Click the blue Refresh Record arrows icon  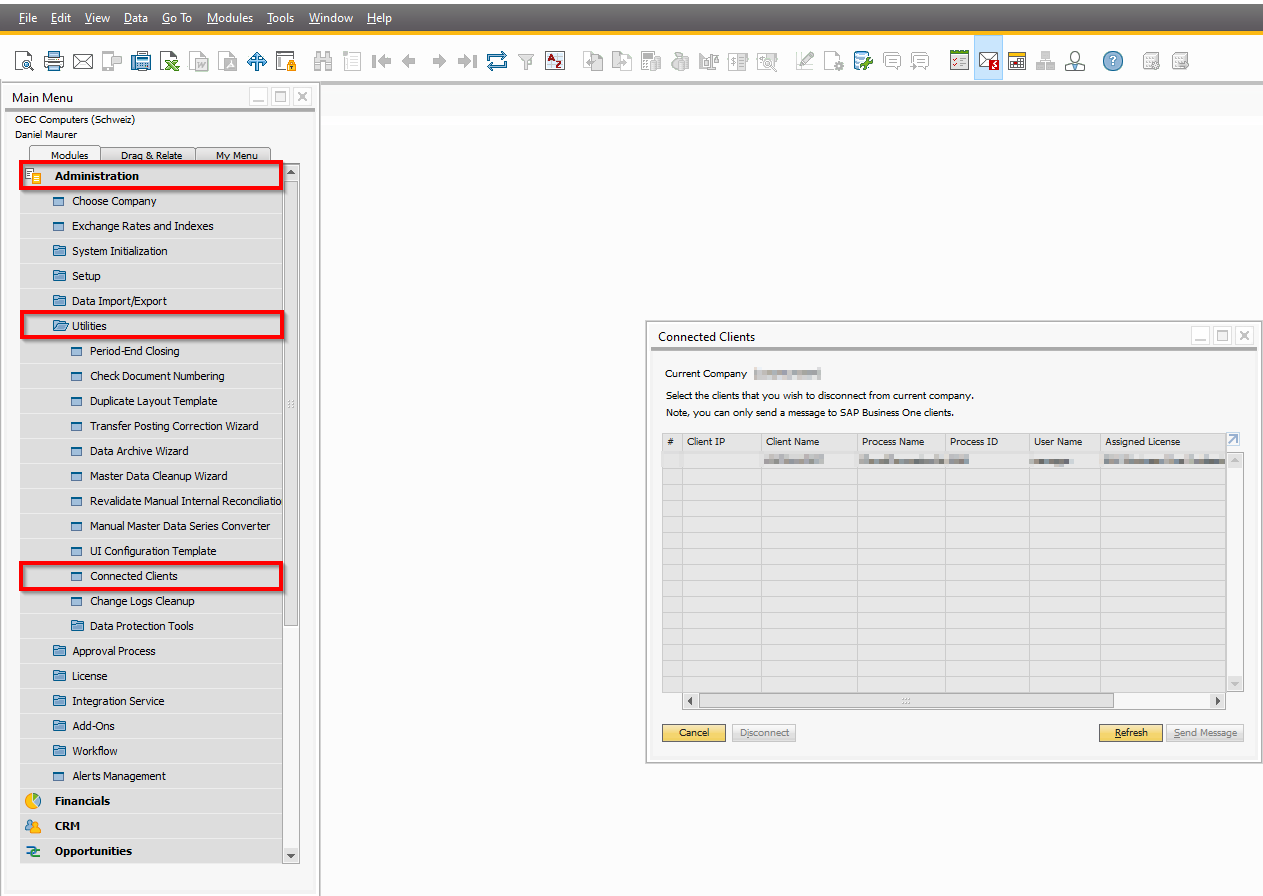coord(497,61)
